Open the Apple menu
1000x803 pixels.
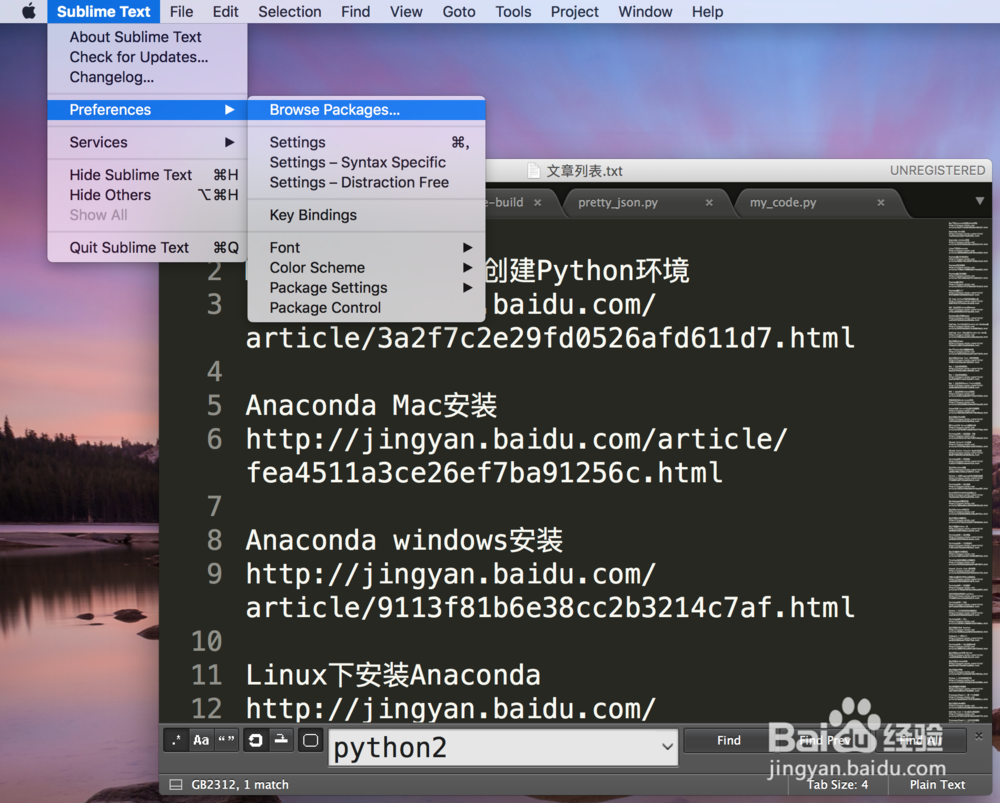(29, 11)
